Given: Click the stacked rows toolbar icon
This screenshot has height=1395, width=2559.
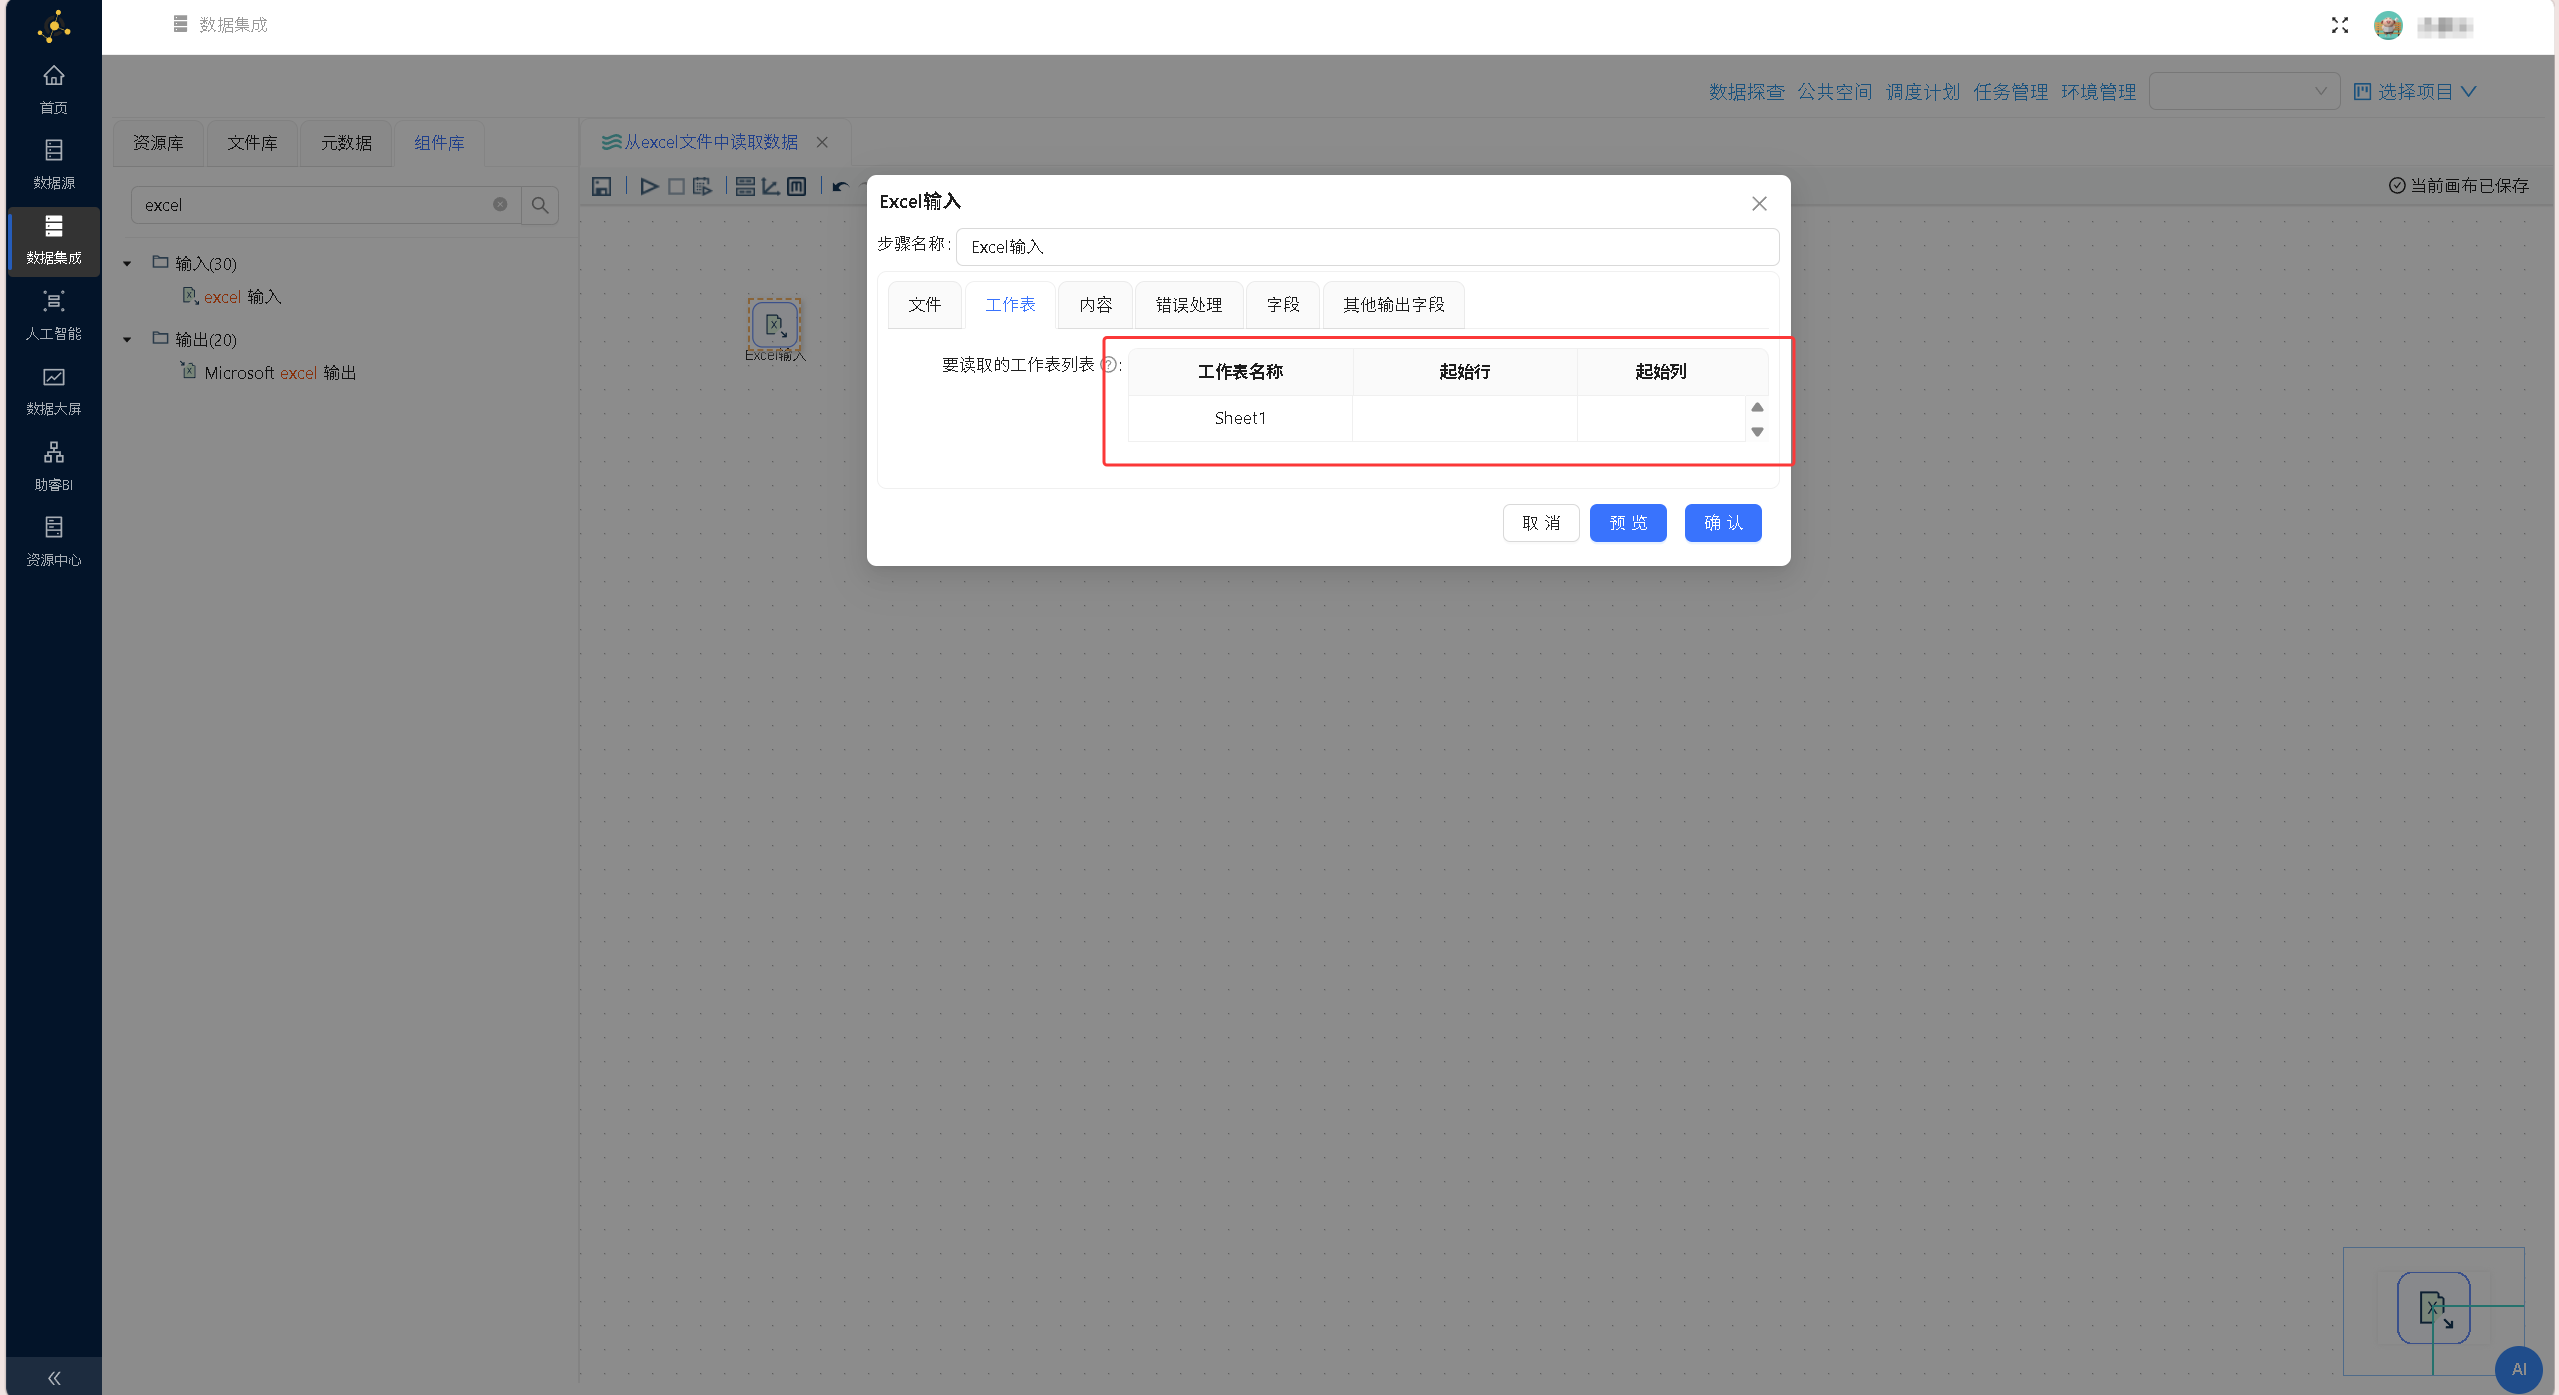Looking at the screenshot, I should 745,186.
